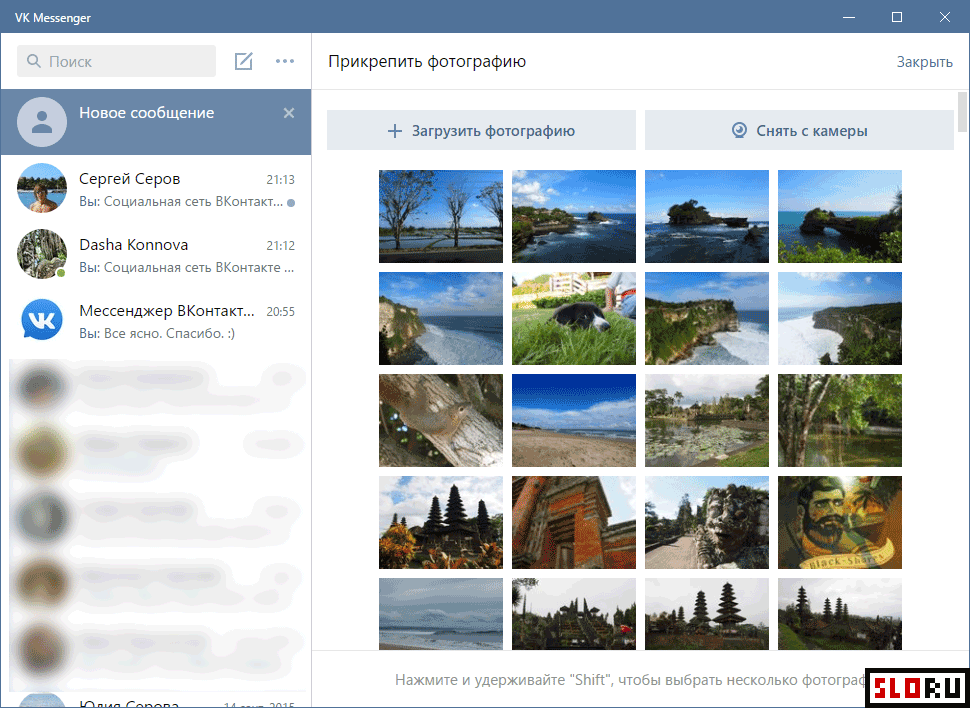Select the sandy beach photo
Viewport: 970px width, 708px height.
tap(574, 420)
